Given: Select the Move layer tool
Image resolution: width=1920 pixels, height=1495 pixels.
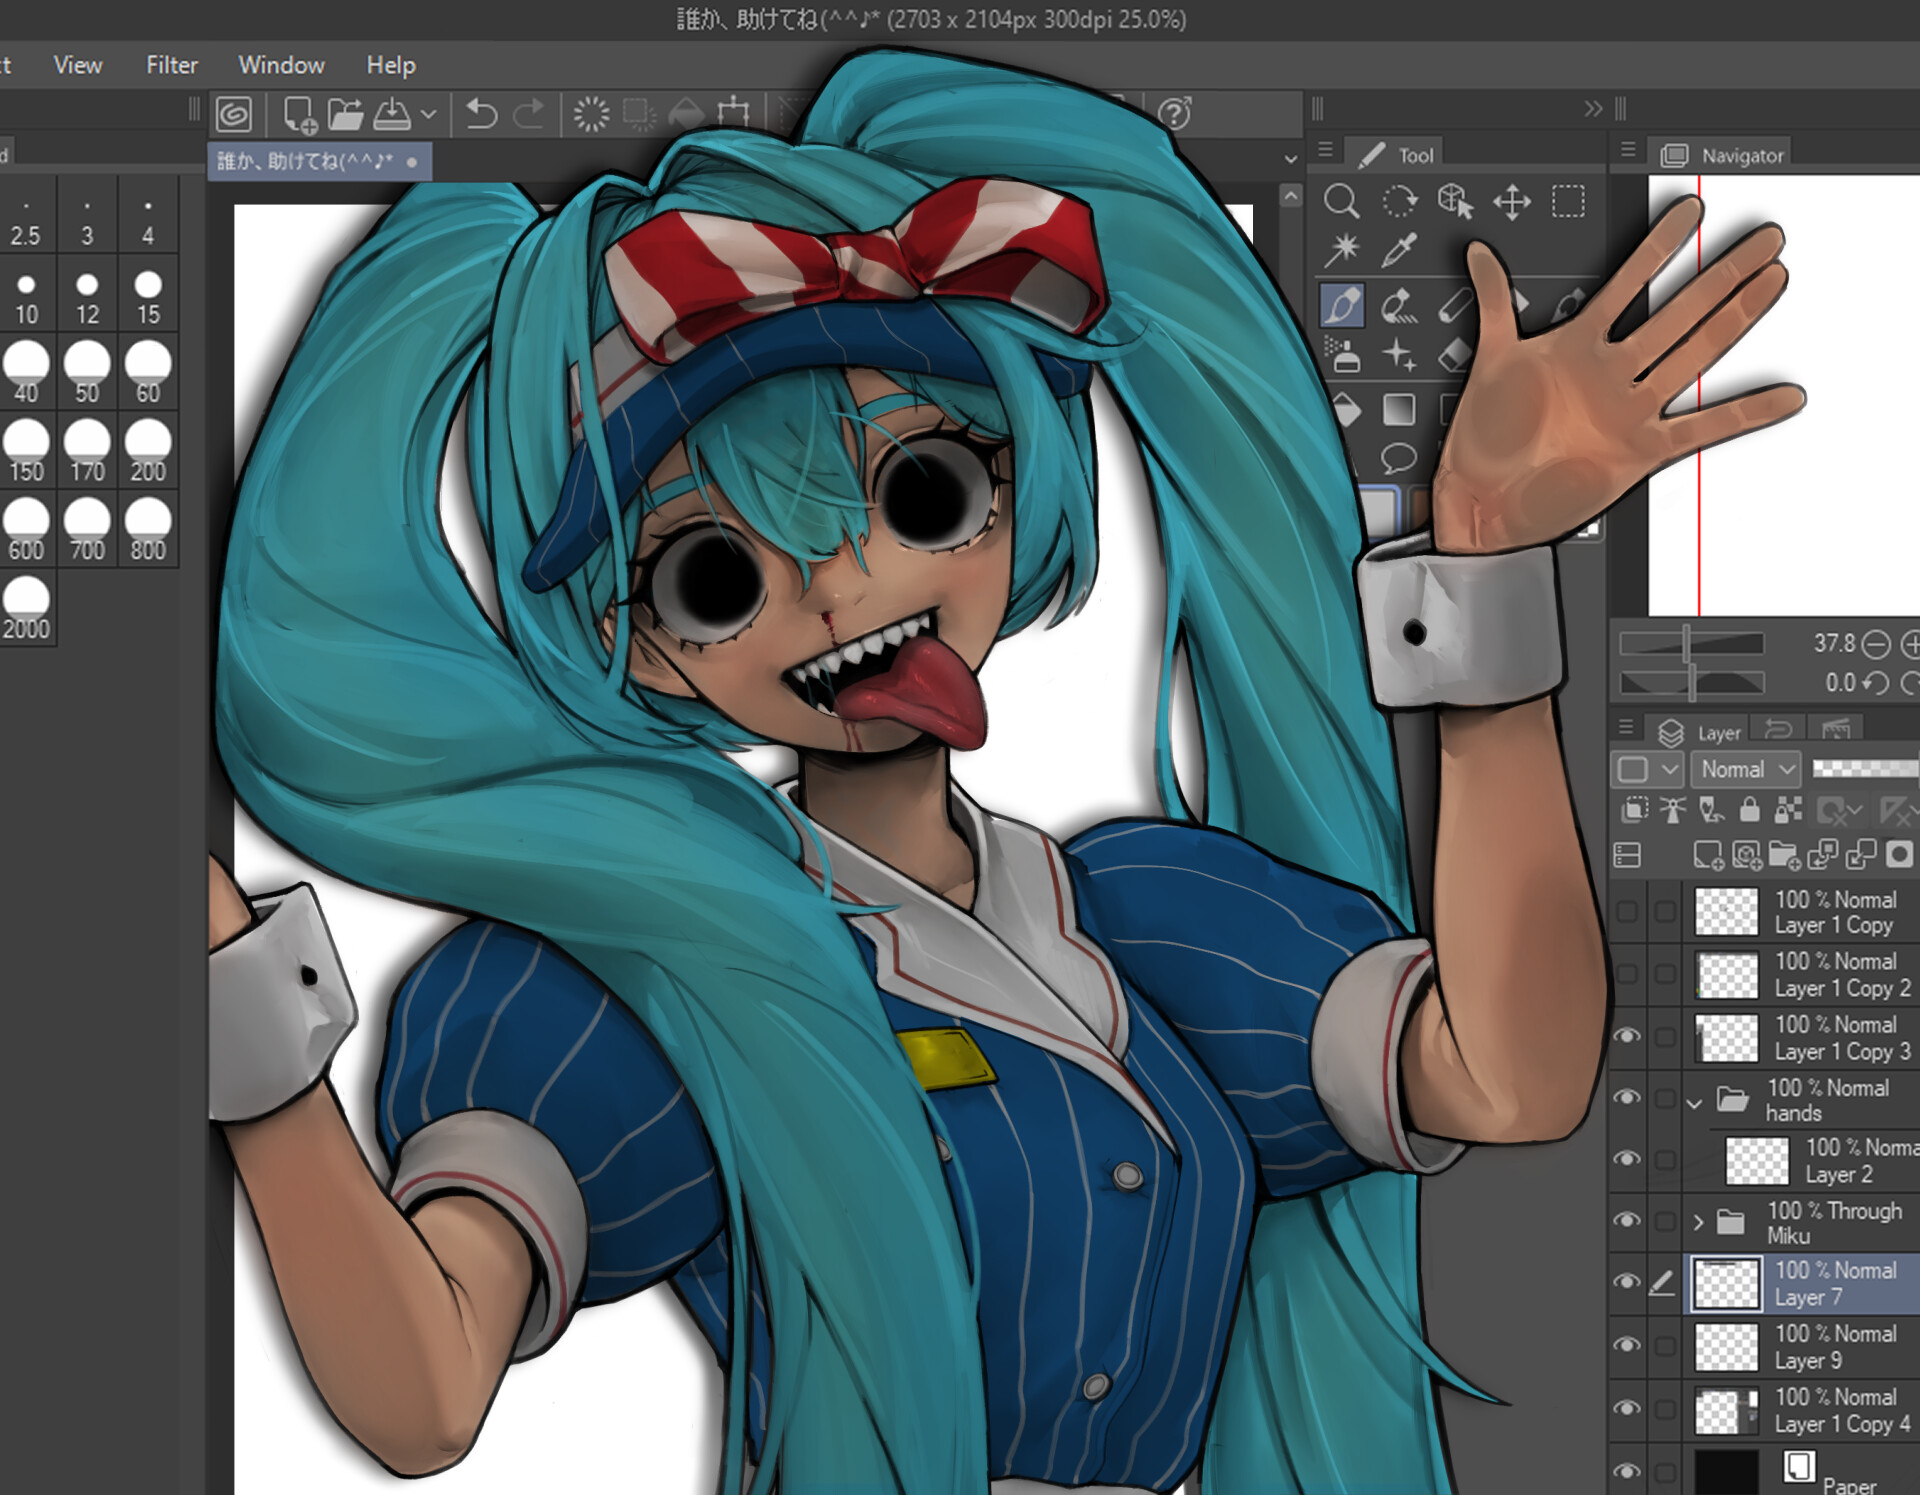Looking at the screenshot, I should tap(1511, 201).
